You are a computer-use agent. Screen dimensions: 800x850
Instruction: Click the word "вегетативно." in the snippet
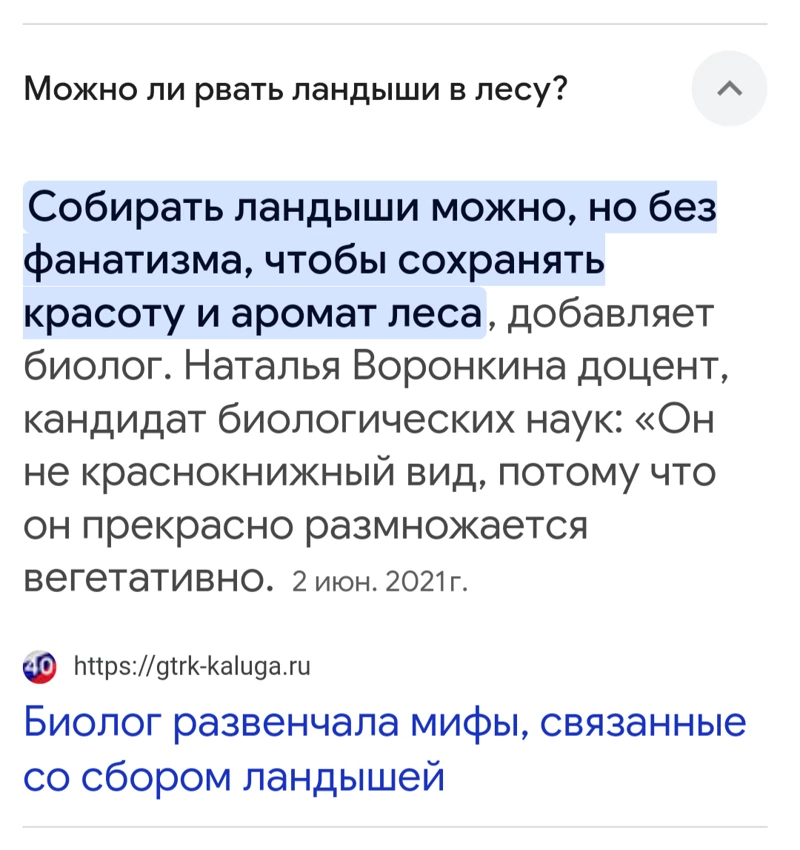pyautogui.click(x=149, y=578)
